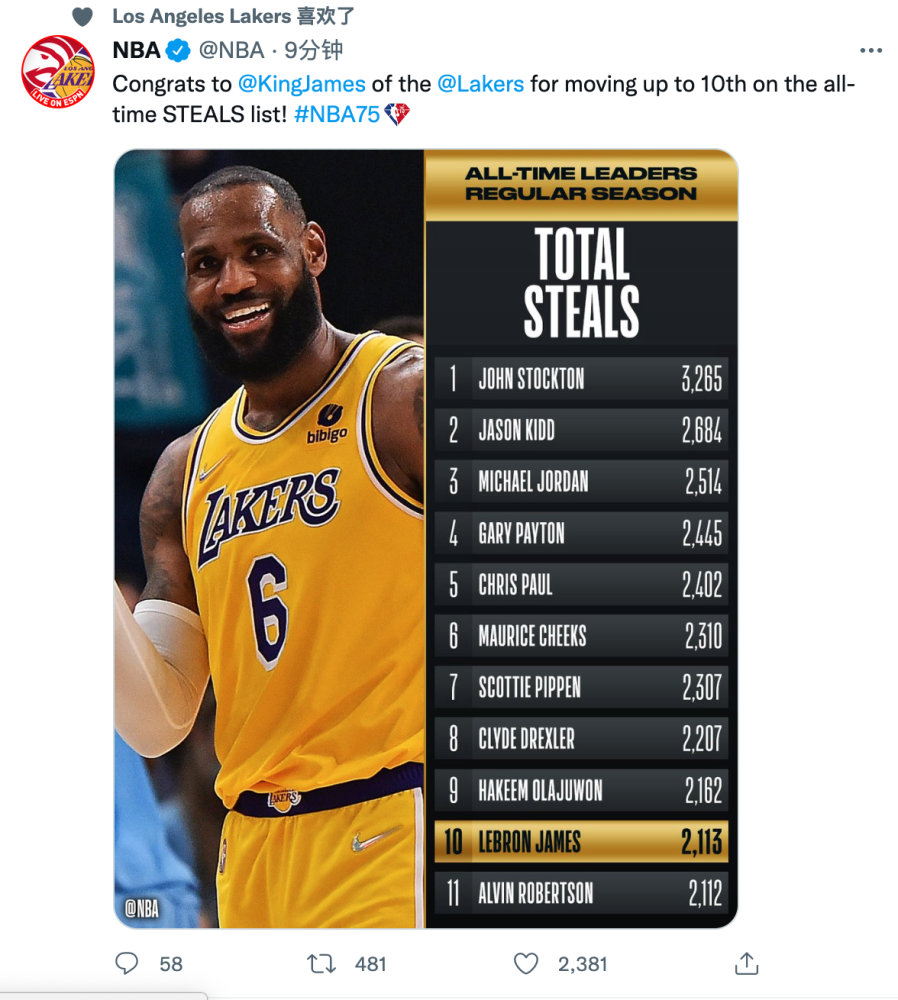Click the reply speech bubble icon
This screenshot has width=898, height=1000.
(x=127, y=963)
